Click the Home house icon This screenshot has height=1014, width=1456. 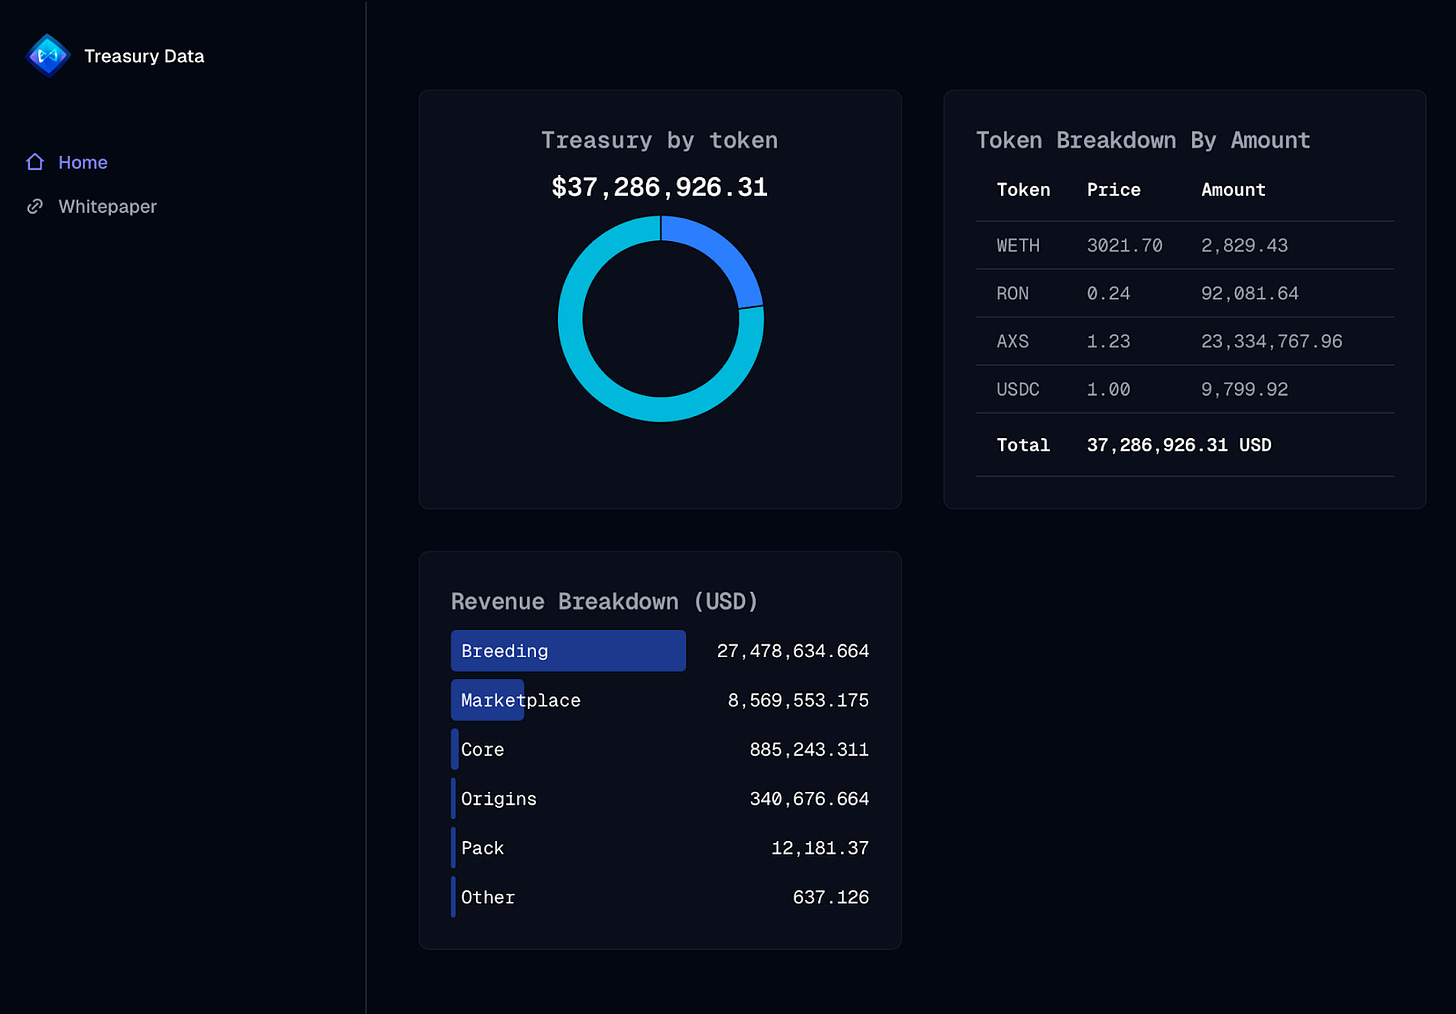point(35,162)
